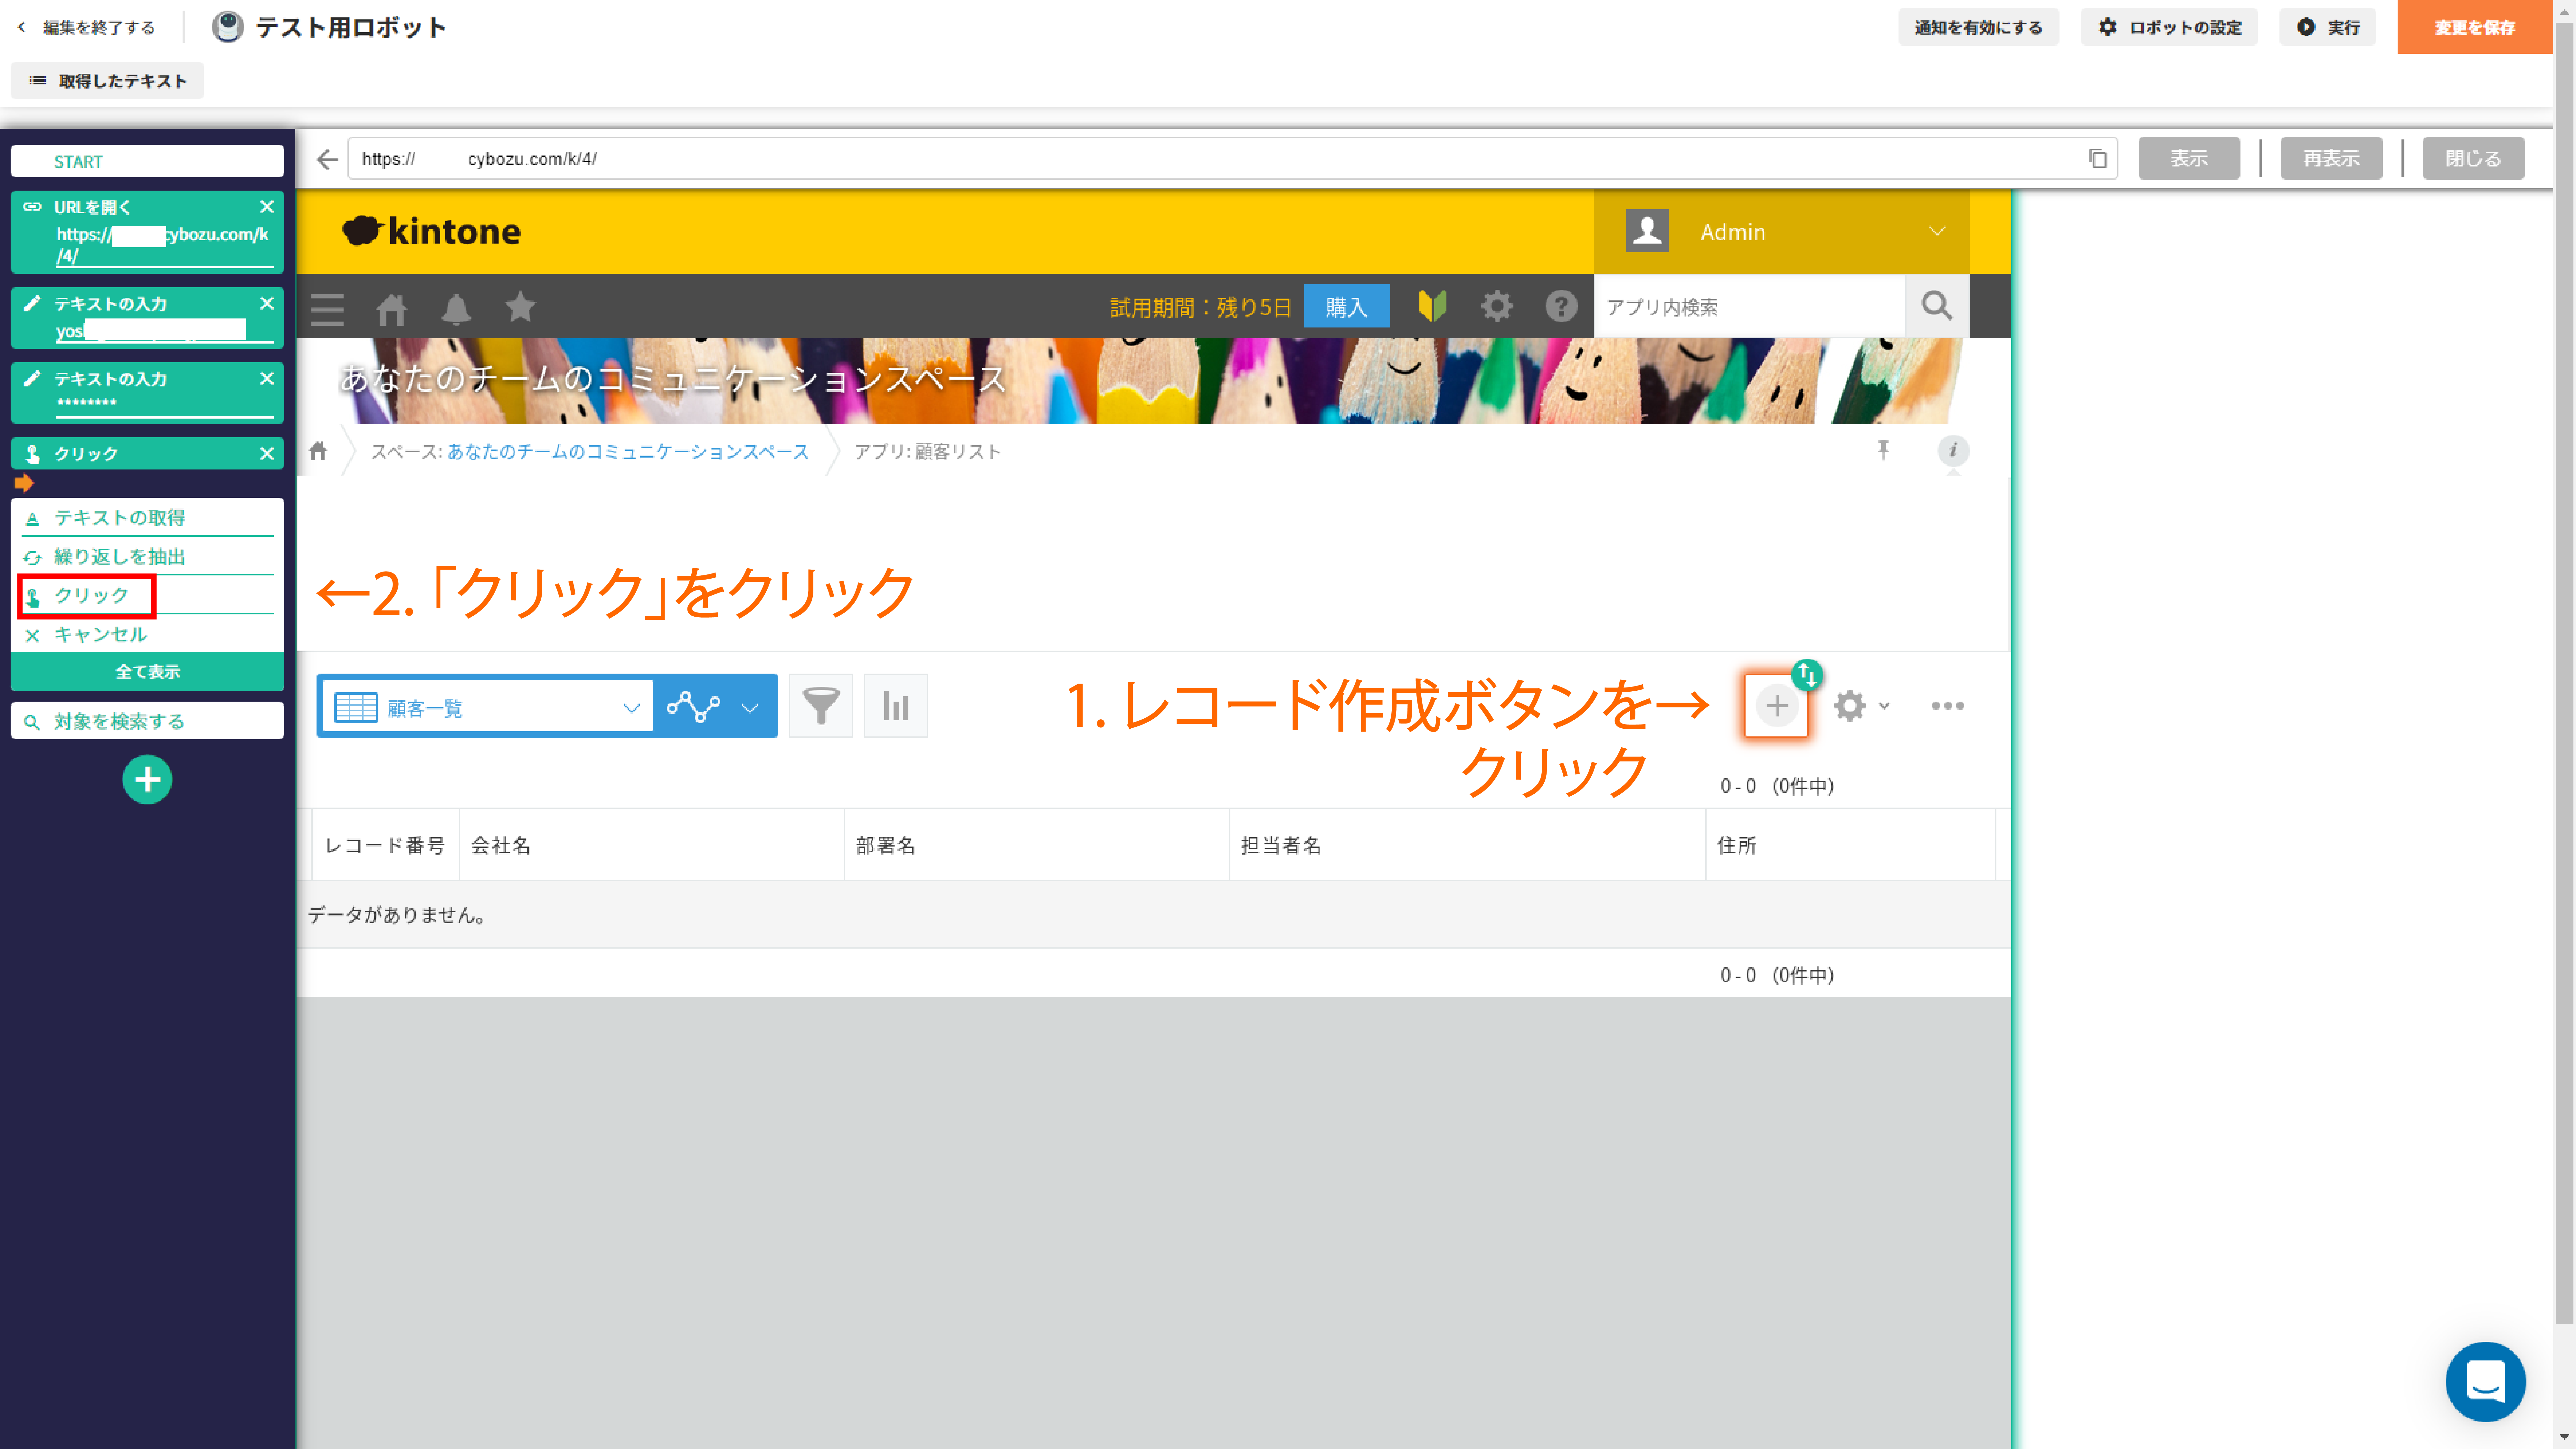Show app info via the i icon
The height and width of the screenshot is (1449, 2576).
(x=1953, y=451)
